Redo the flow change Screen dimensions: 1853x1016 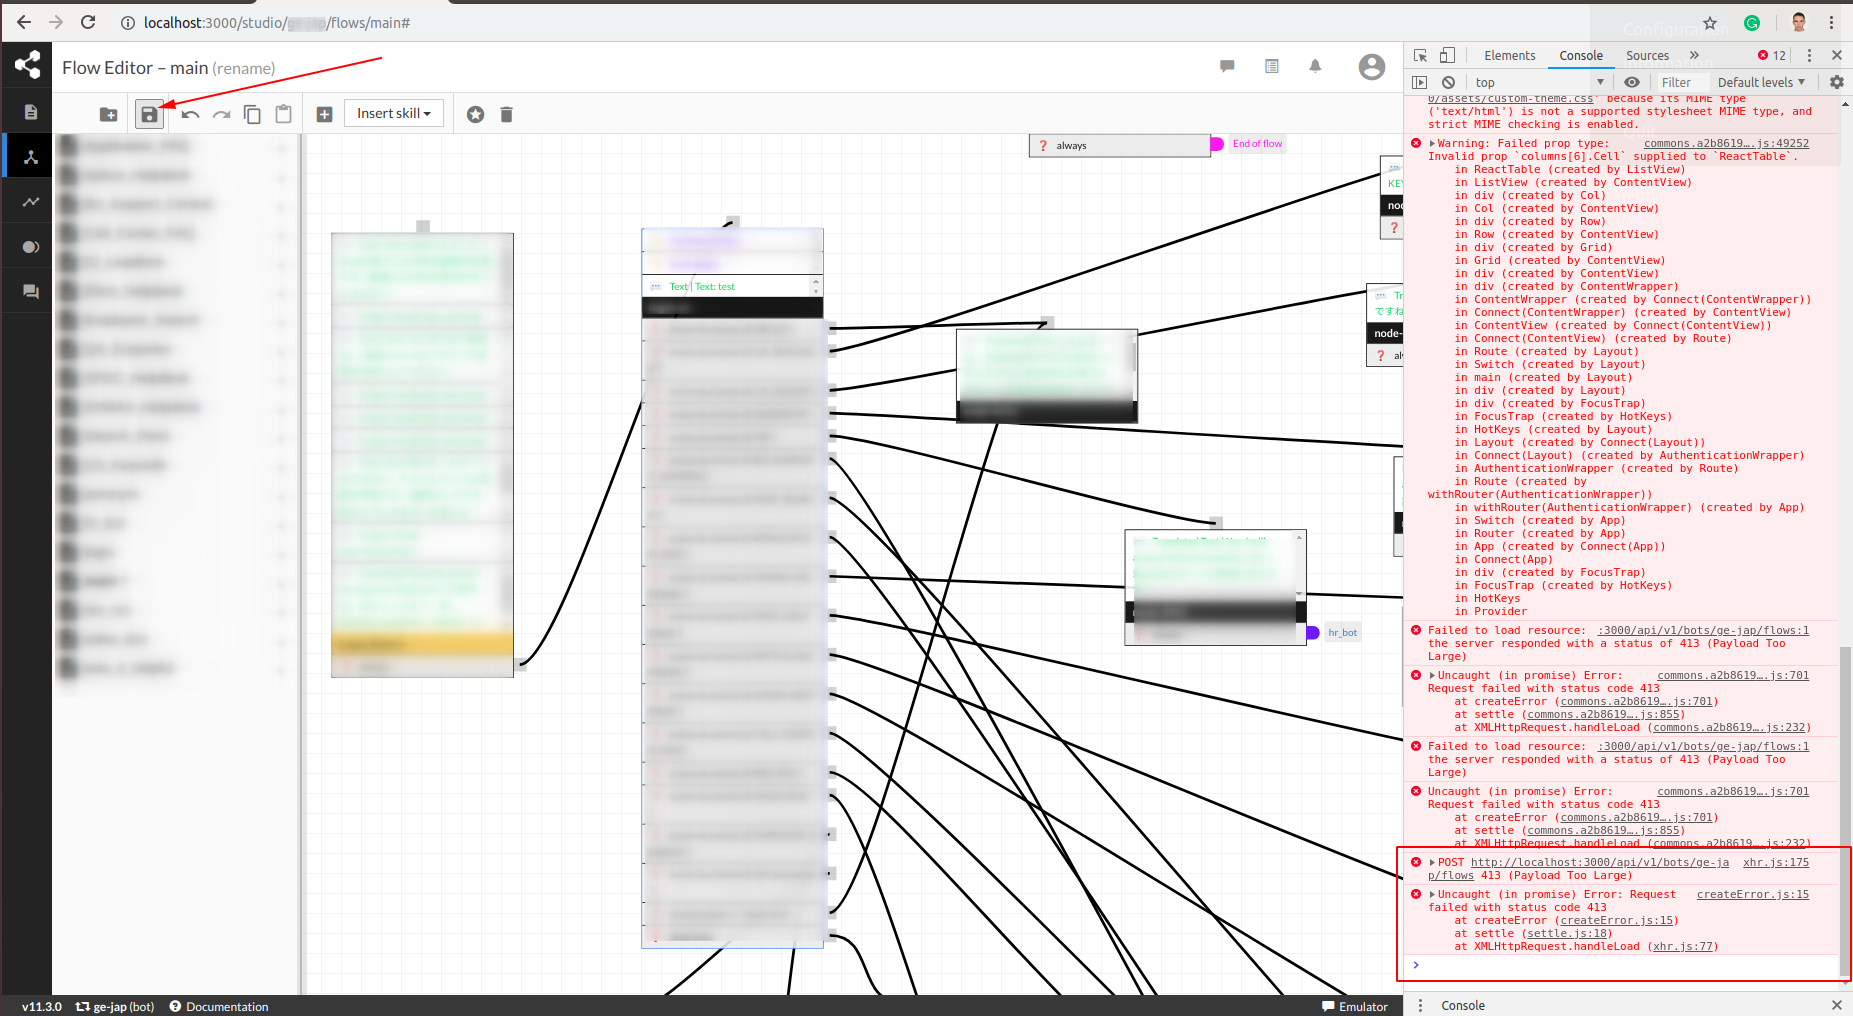pyautogui.click(x=221, y=113)
